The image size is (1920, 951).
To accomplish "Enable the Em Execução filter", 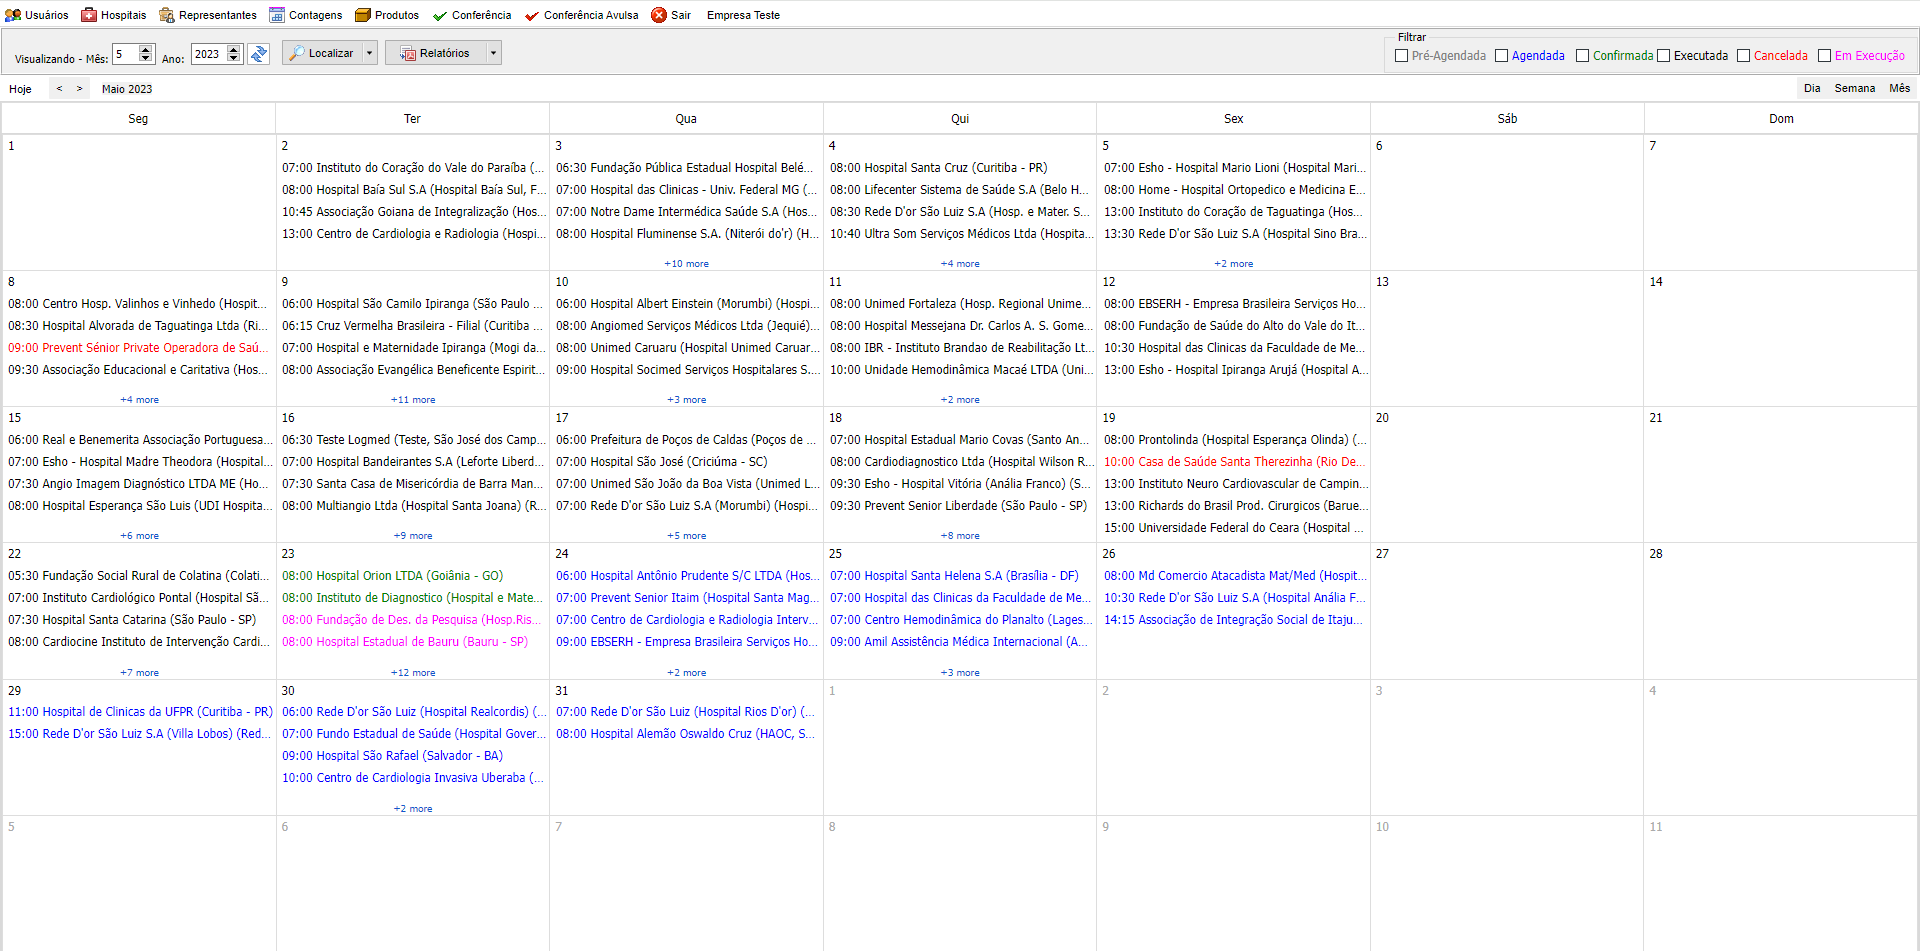I will [1823, 55].
